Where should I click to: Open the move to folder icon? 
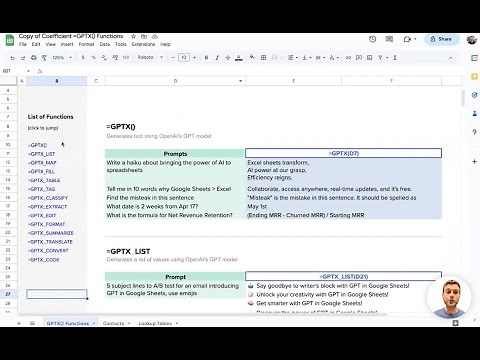[x=144, y=36]
